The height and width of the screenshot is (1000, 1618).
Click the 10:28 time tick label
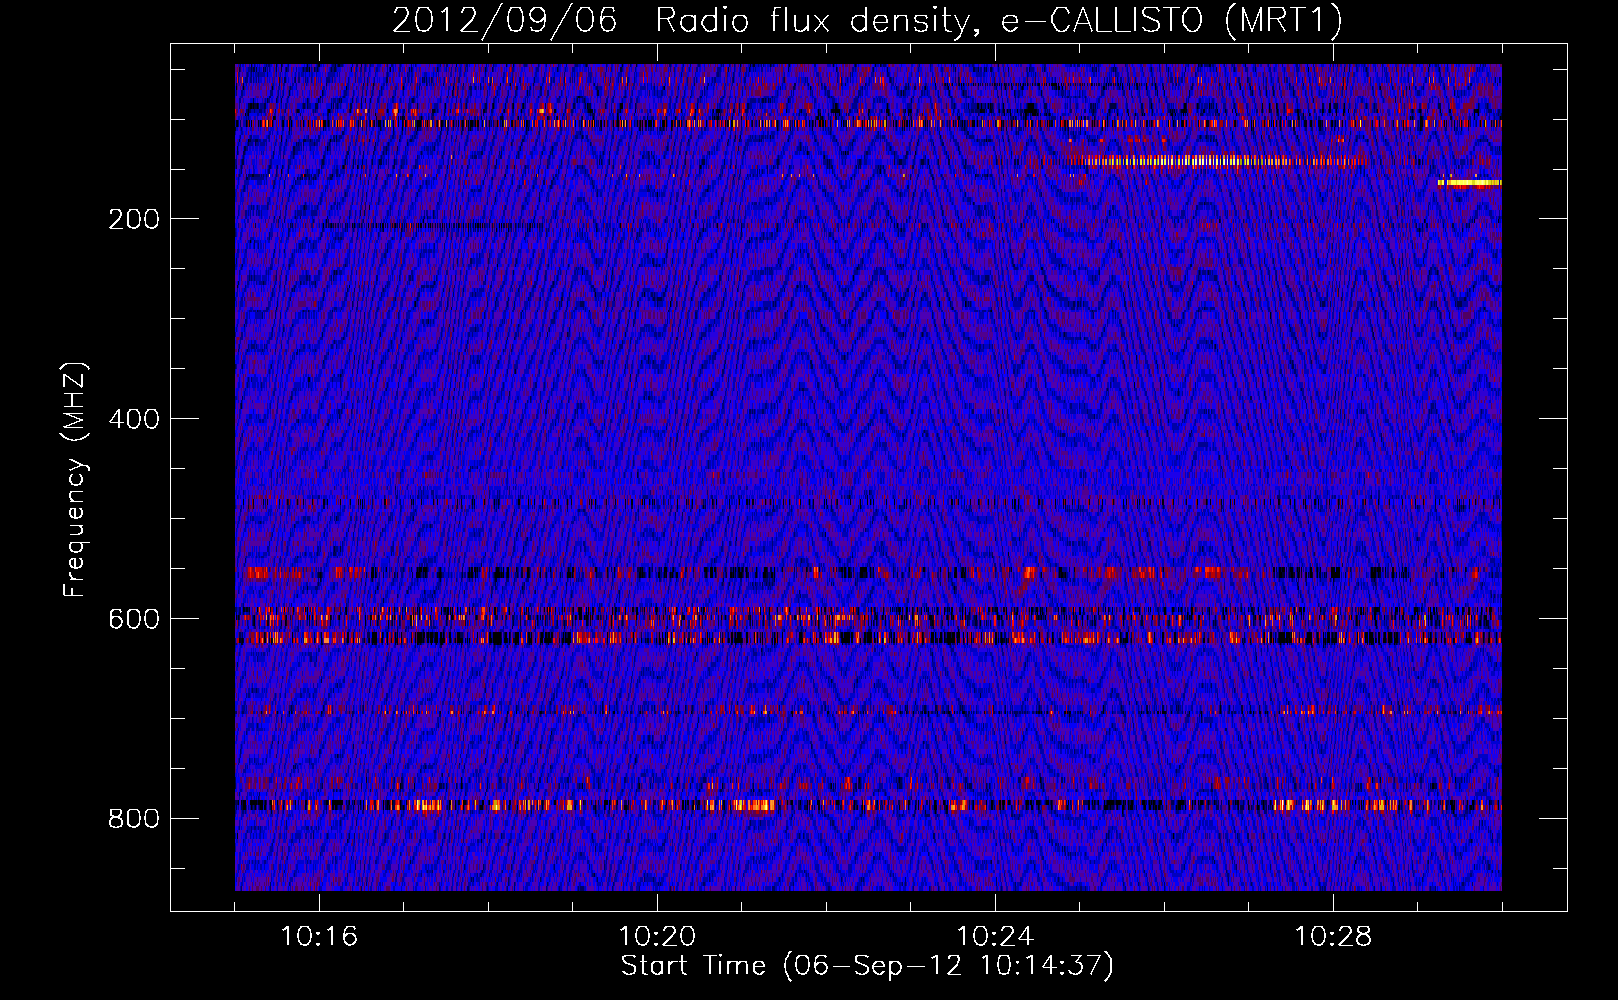coord(1333,937)
